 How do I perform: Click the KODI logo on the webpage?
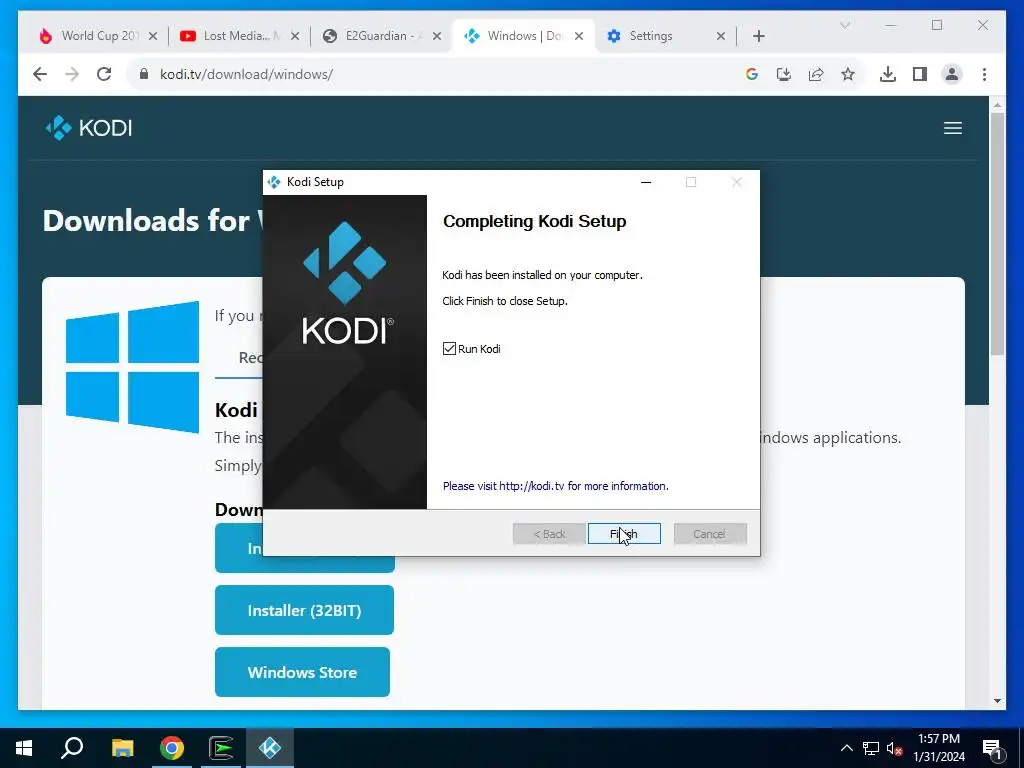89,128
